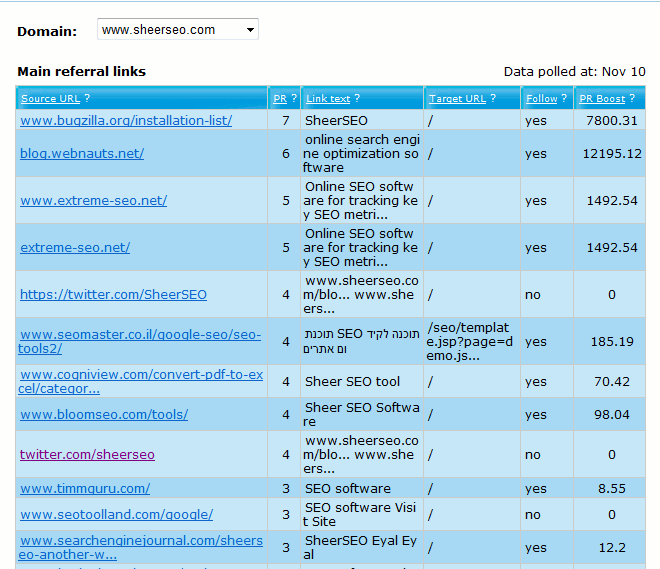This screenshot has width=660, height=569.
Task: Sort table by PR Boost header
Action: [x=602, y=98]
